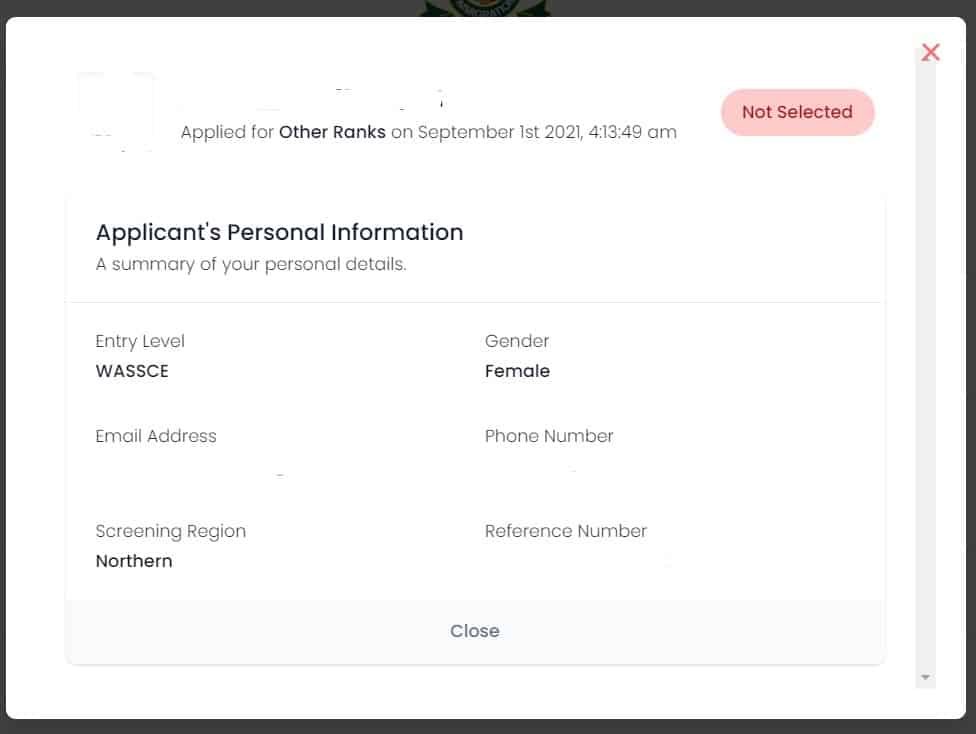Click the Applicant's Personal Information heading
This screenshot has height=734, width=976.
[x=279, y=232]
